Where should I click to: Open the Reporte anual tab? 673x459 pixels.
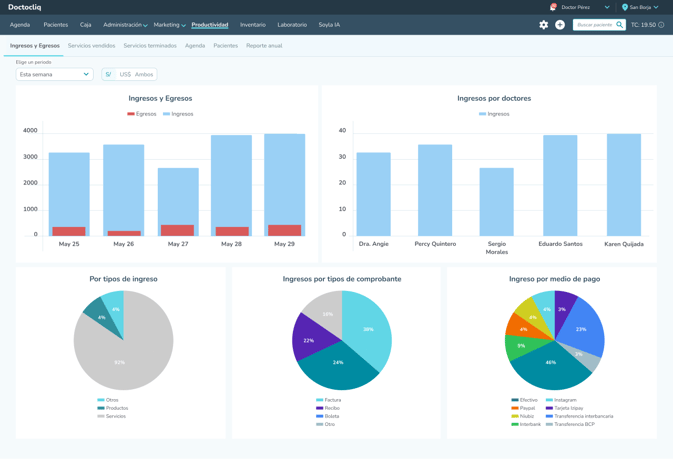[x=264, y=46]
